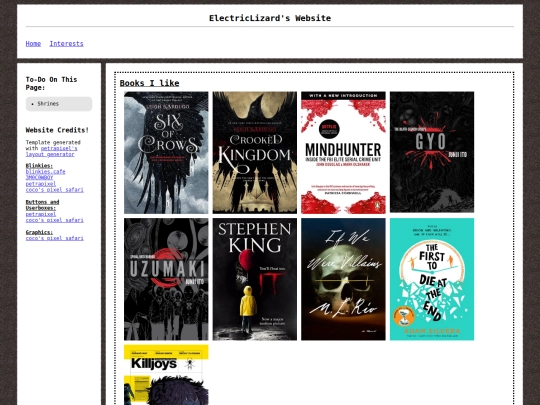The height and width of the screenshot is (405, 540).
Task: Click the Website Credits! heading
Action: tap(57, 130)
